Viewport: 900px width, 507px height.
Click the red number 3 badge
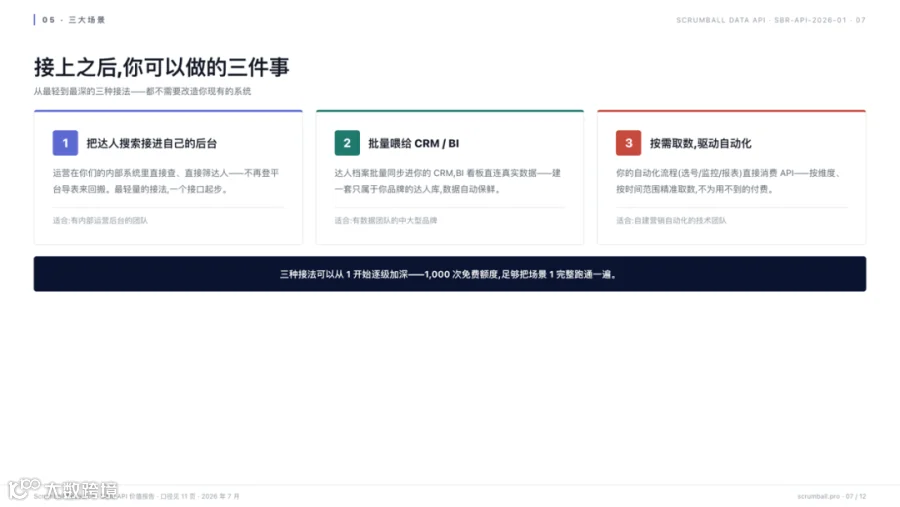coord(629,143)
